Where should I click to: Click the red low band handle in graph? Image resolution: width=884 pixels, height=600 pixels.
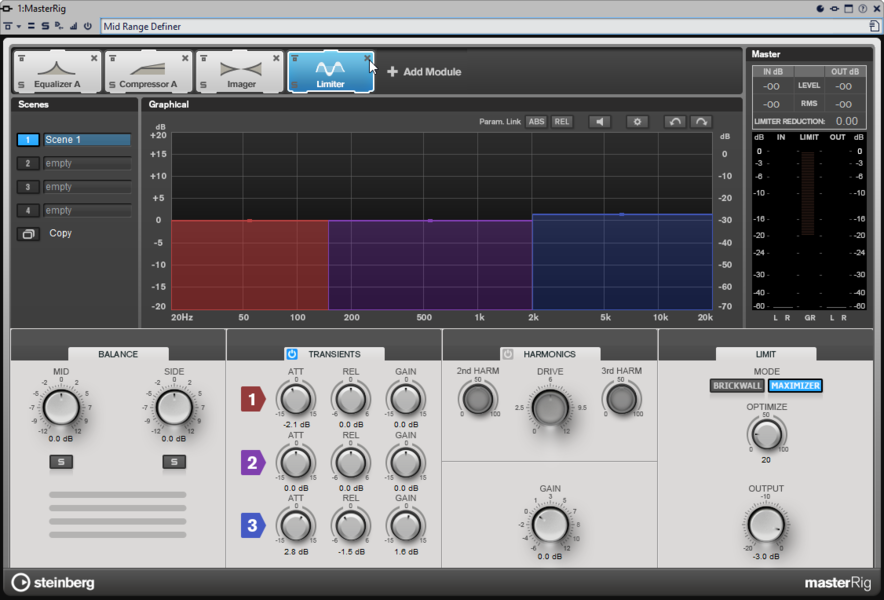pos(250,220)
